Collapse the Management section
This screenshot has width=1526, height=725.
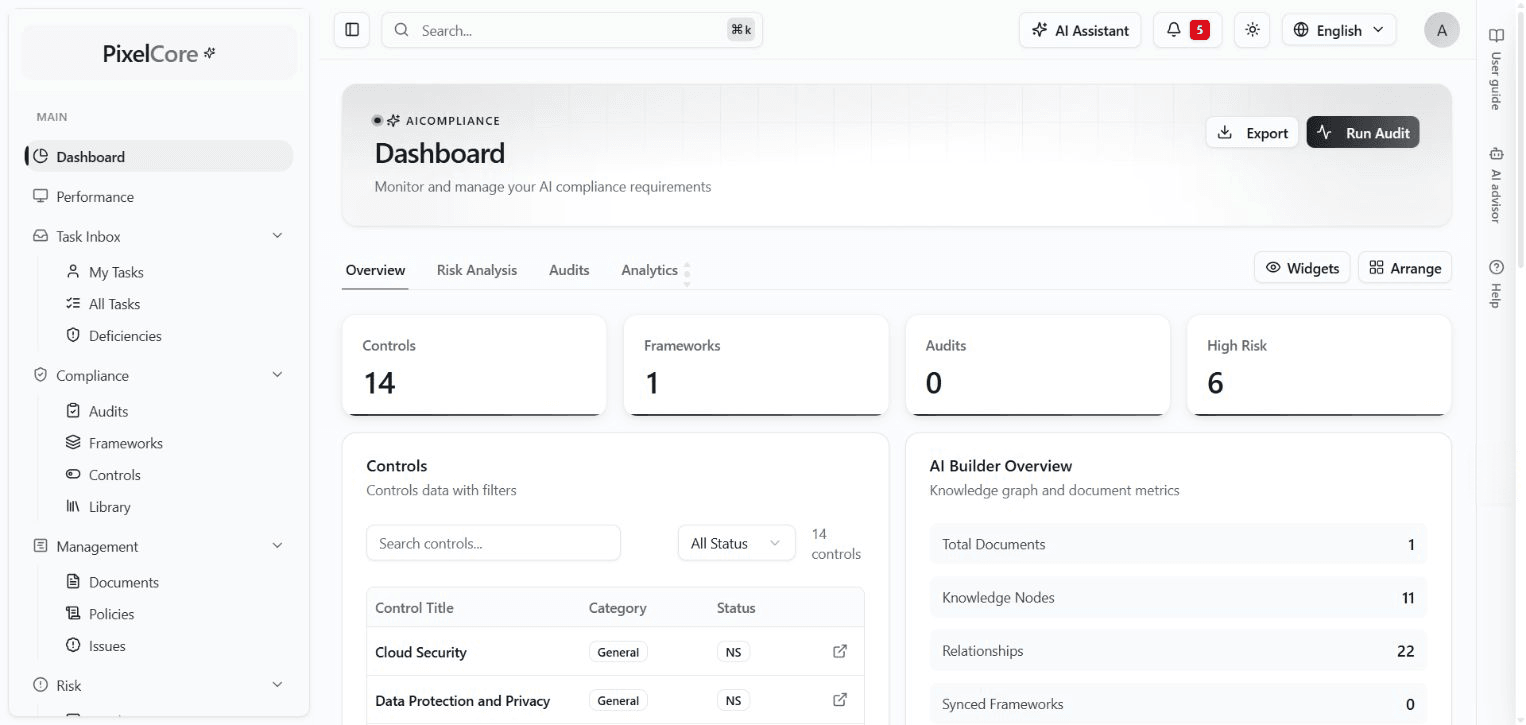pyautogui.click(x=277, y=546)
